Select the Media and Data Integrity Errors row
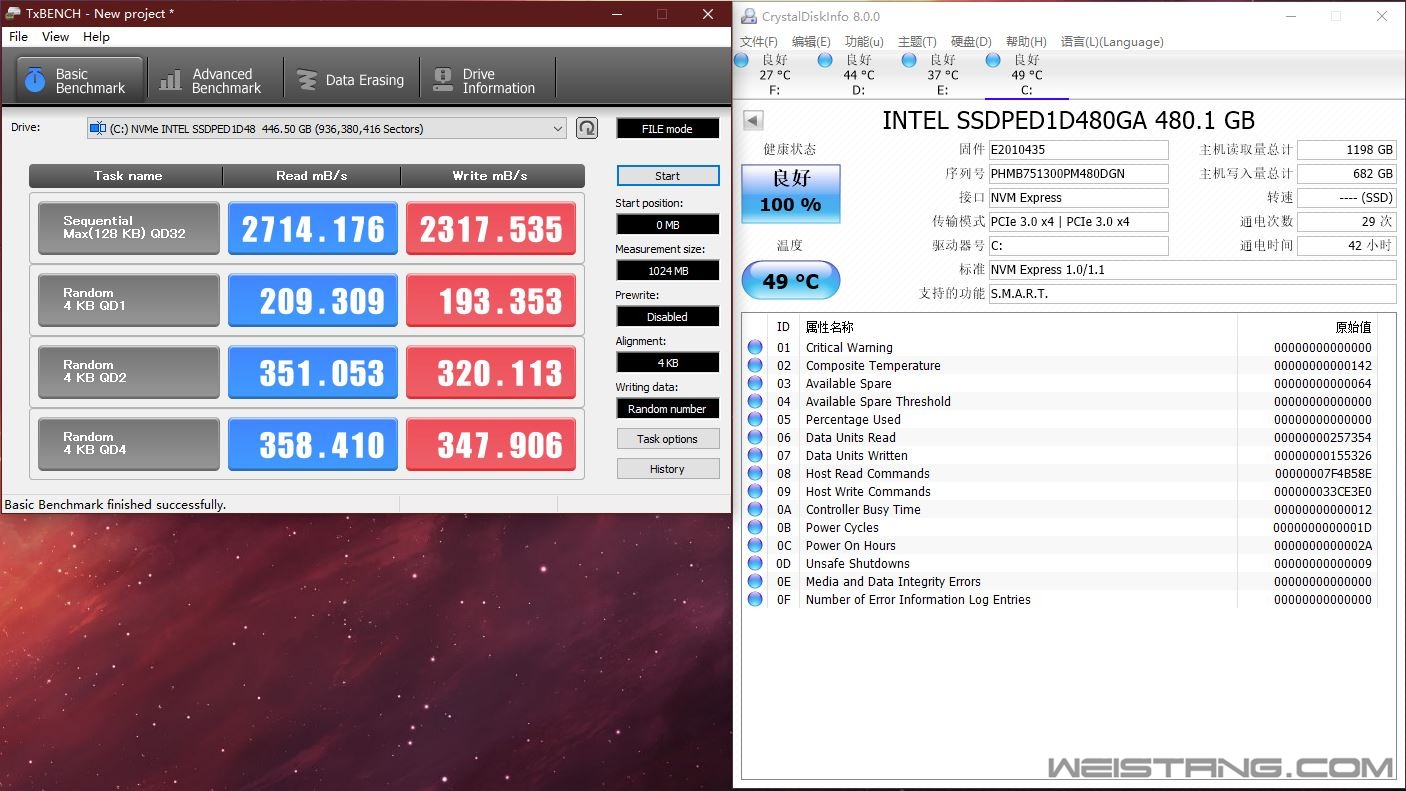This screenshot has height=791, width=1406. pyautogui.click(x=1060, y=582)
